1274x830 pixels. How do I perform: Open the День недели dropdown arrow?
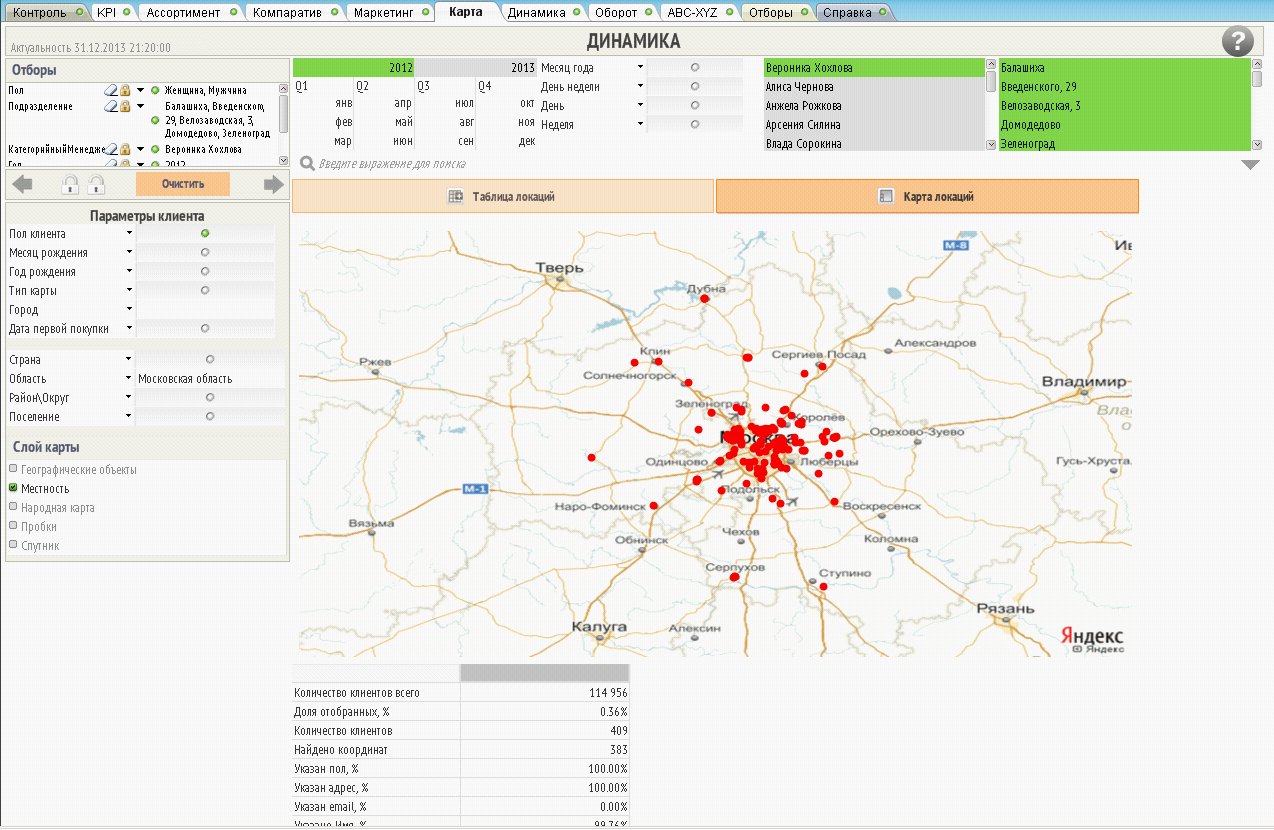tap(640, 86)
